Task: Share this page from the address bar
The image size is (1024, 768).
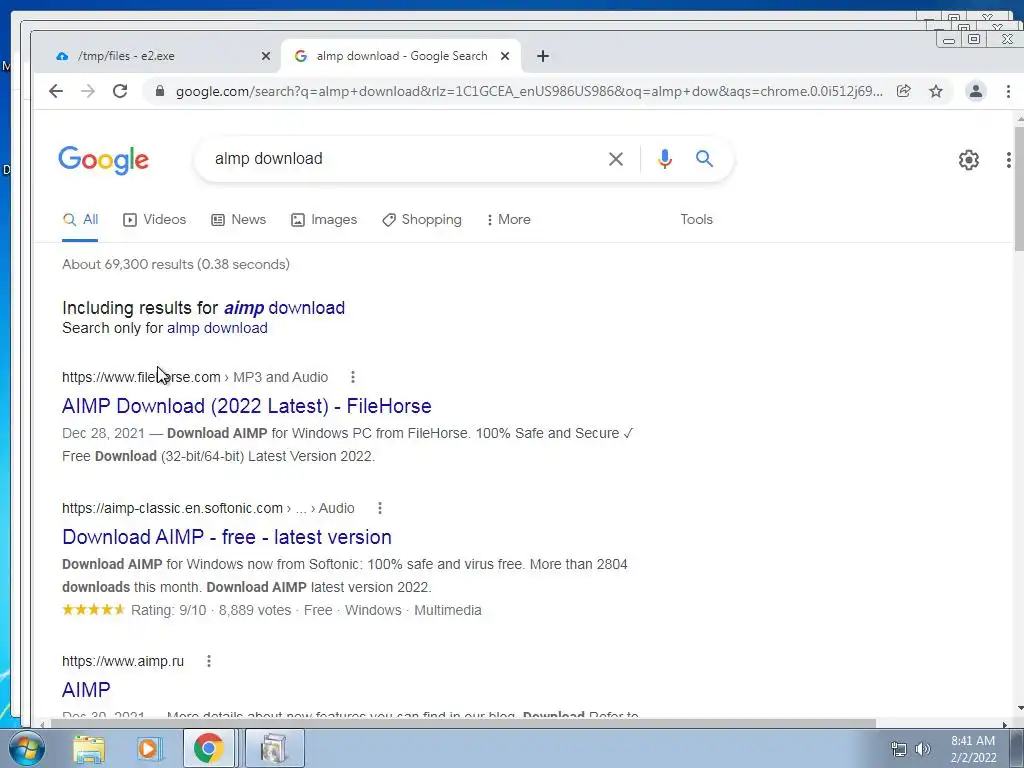Action: pos(904,91)
